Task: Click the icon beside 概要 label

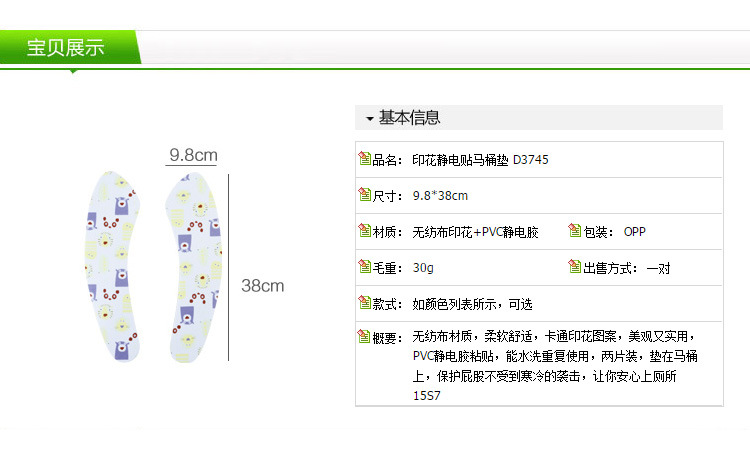Action: [364, 337]
